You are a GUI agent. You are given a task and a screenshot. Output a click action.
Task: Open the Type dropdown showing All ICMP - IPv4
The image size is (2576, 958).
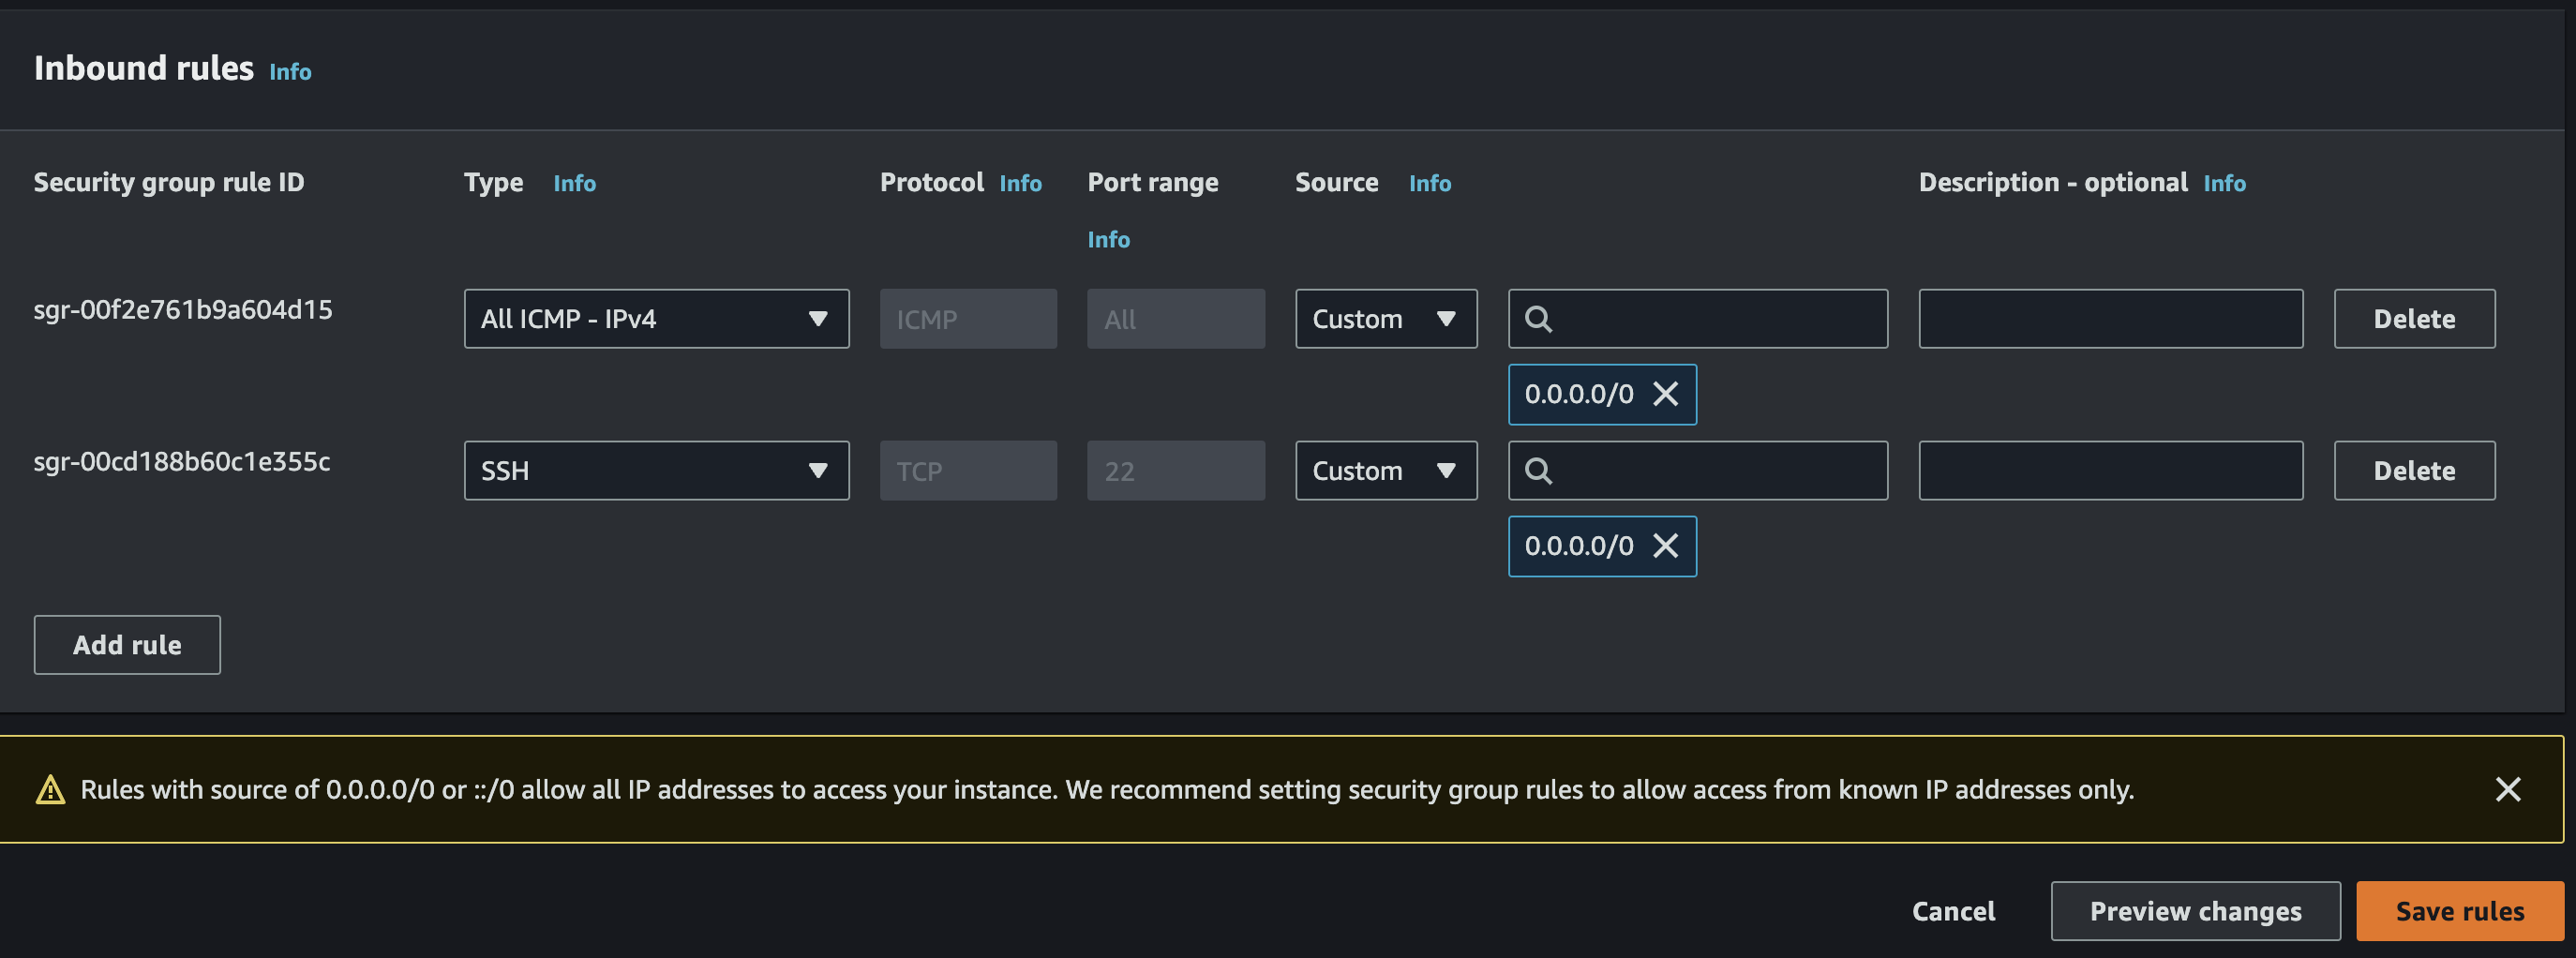click(656, 318)
